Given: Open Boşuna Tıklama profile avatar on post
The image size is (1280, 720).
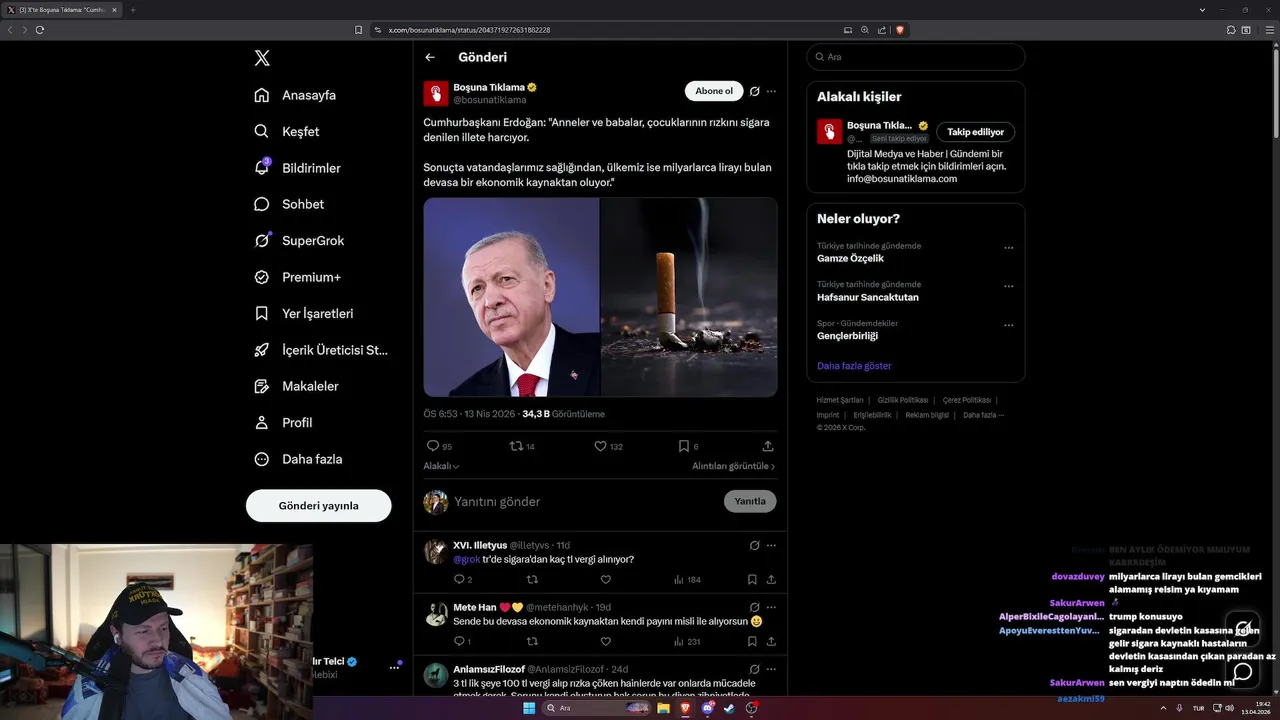Looking at the screenshot, I should [436, 94].
